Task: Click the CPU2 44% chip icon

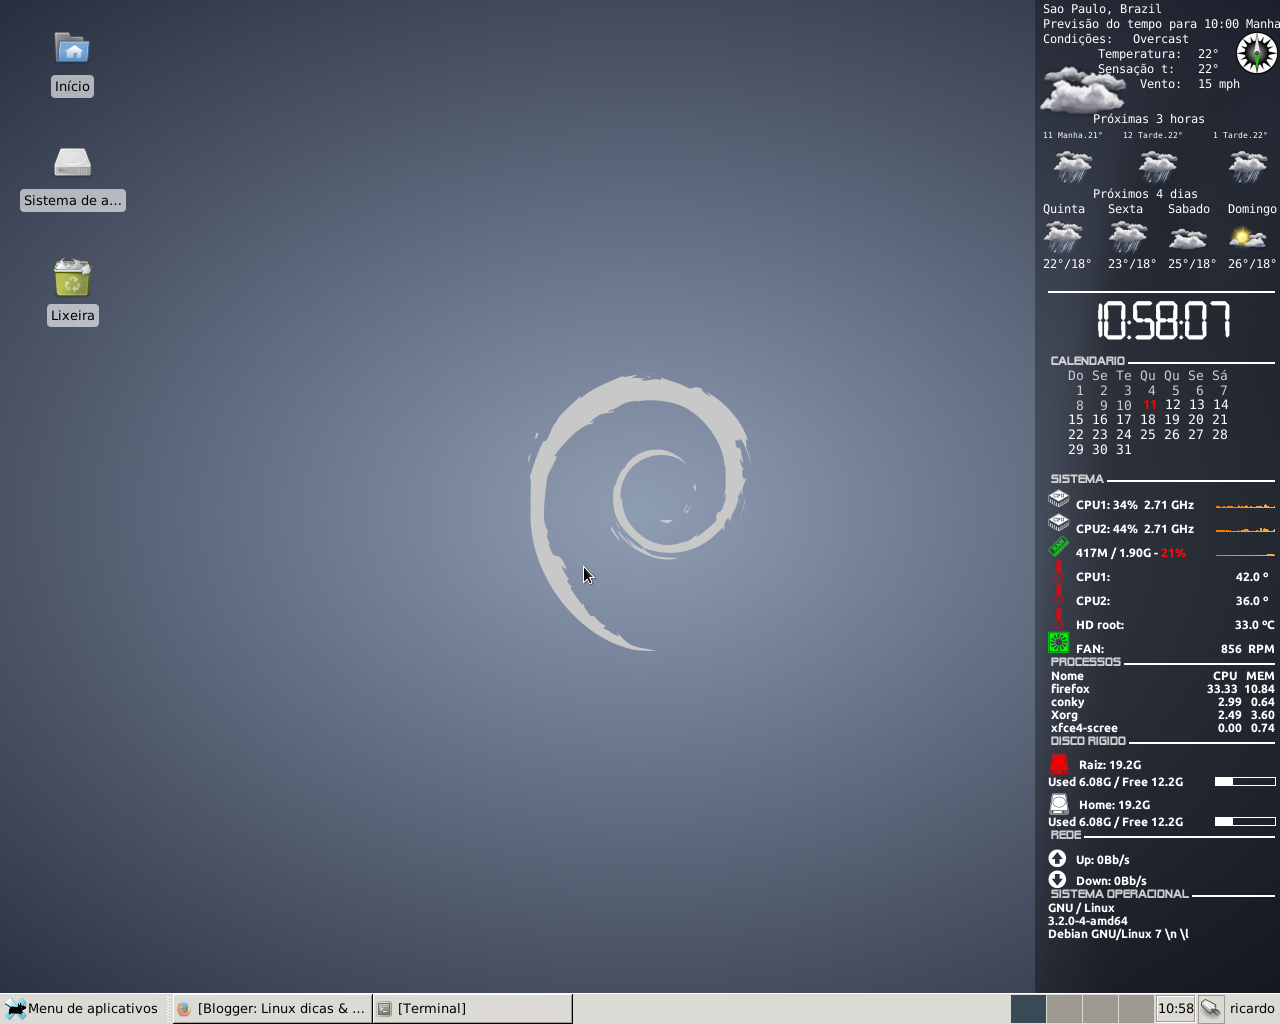Action: pyautogui.click(x=1058, y=522)
